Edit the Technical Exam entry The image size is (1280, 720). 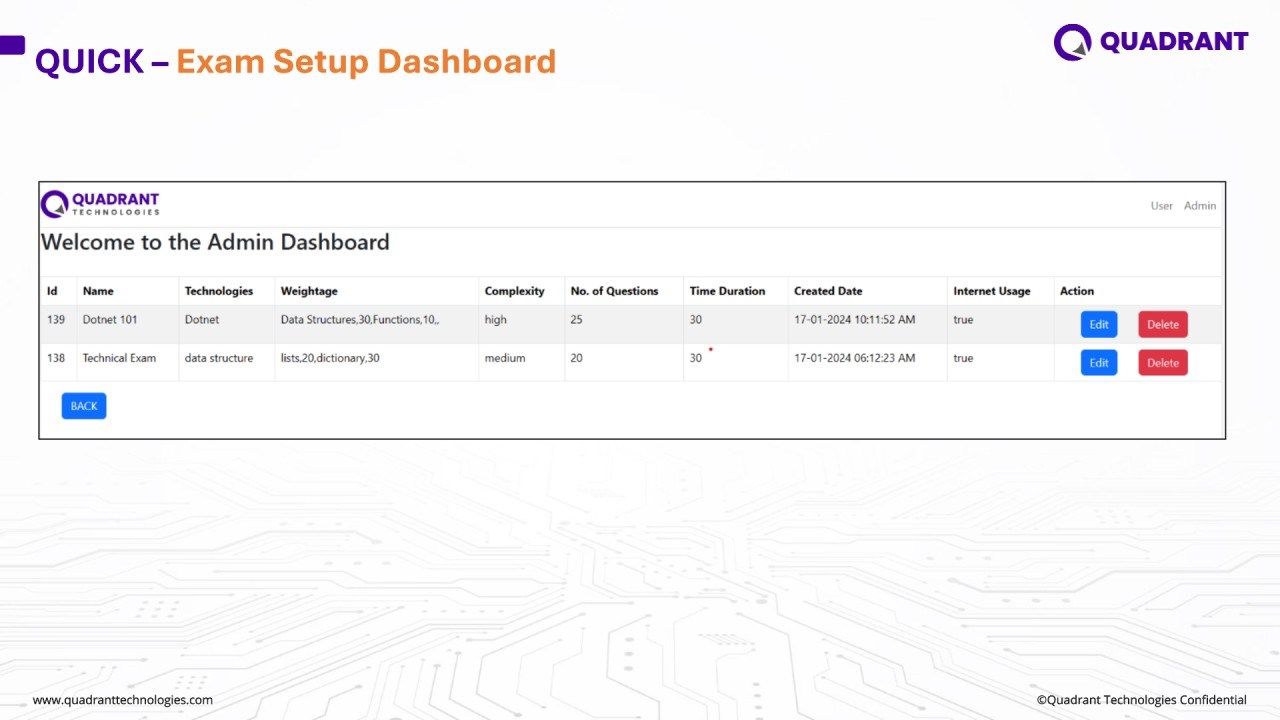(1099, 362)
